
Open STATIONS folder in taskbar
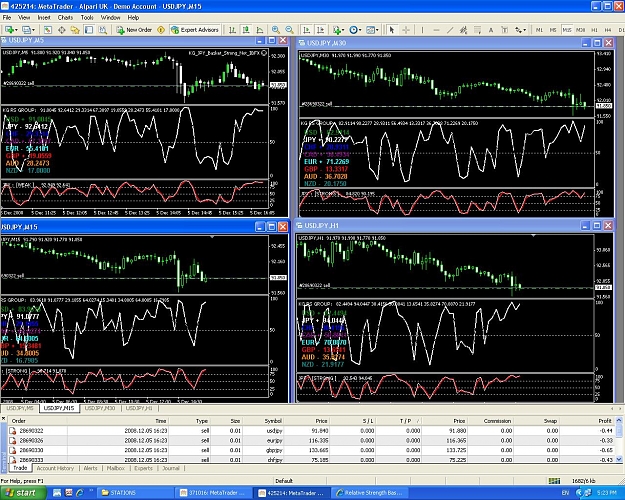click(135, 493)
